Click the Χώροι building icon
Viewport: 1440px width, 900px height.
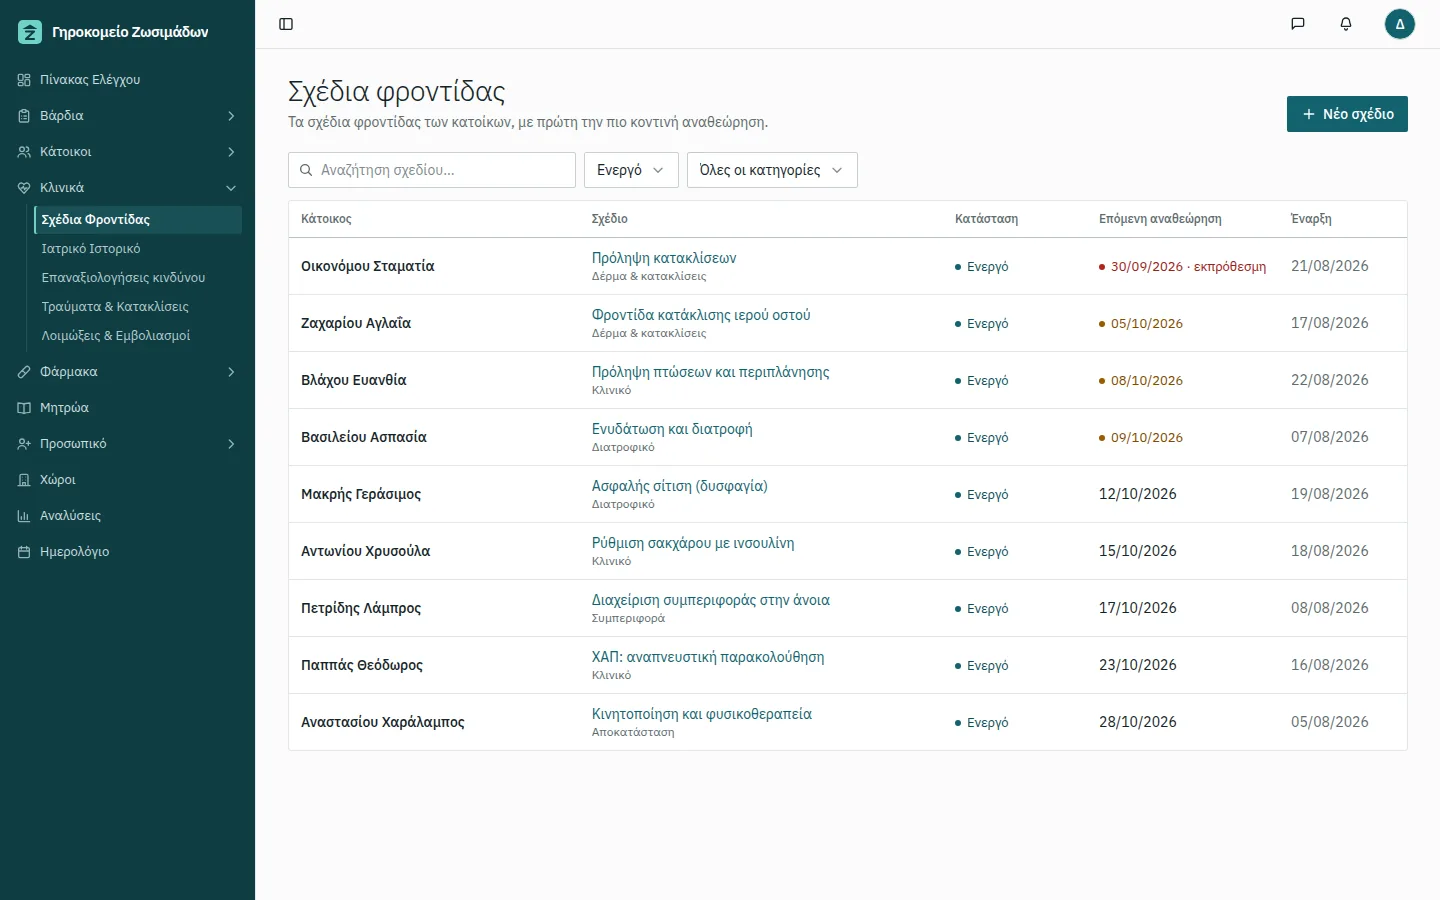pos(24,480)
